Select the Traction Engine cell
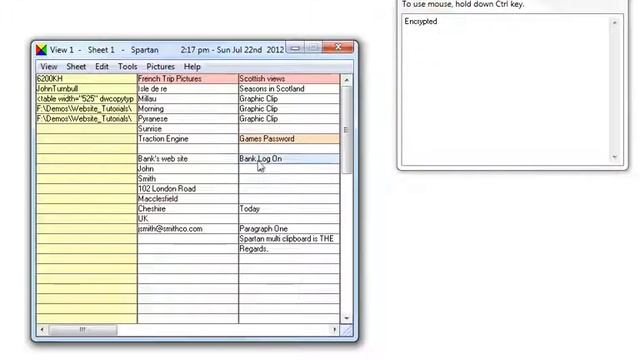 pos(188,139)
